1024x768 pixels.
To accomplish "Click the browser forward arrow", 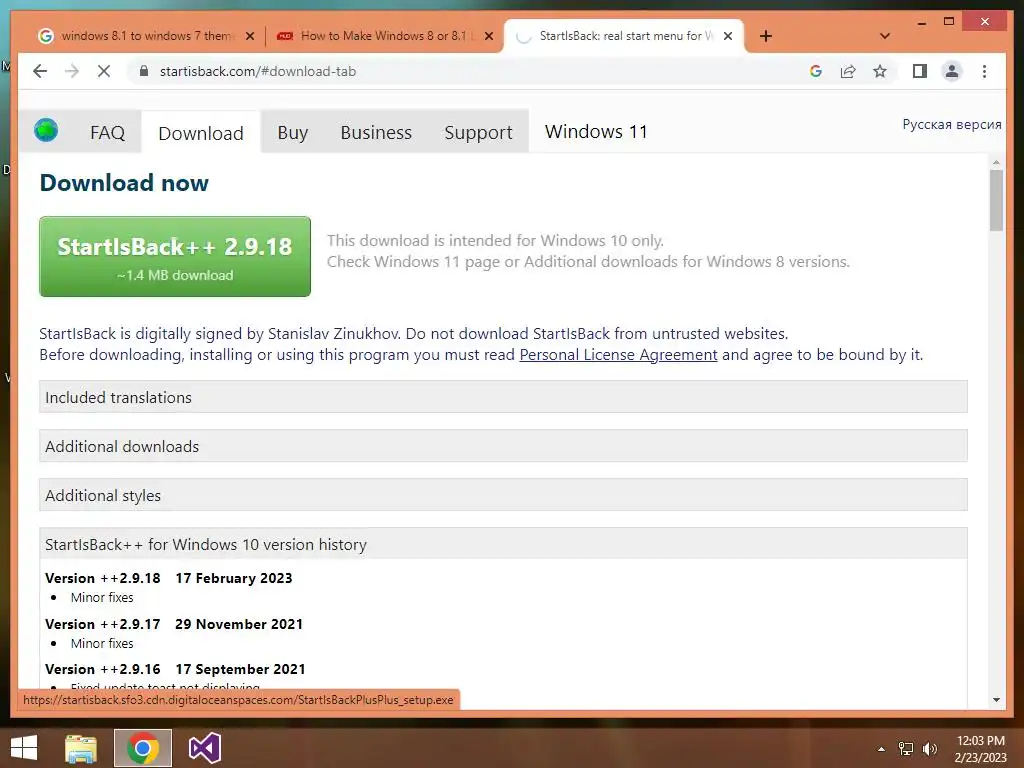I will pyautogui.click(x=72, y=71).
